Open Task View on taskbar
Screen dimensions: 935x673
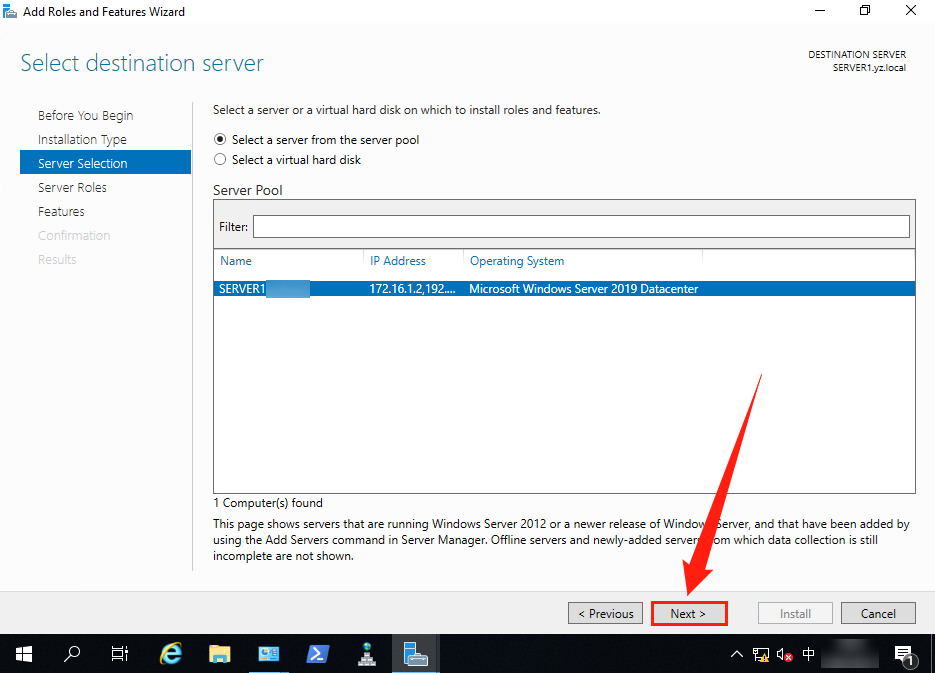pyautogui.click(x=120, y=654)
